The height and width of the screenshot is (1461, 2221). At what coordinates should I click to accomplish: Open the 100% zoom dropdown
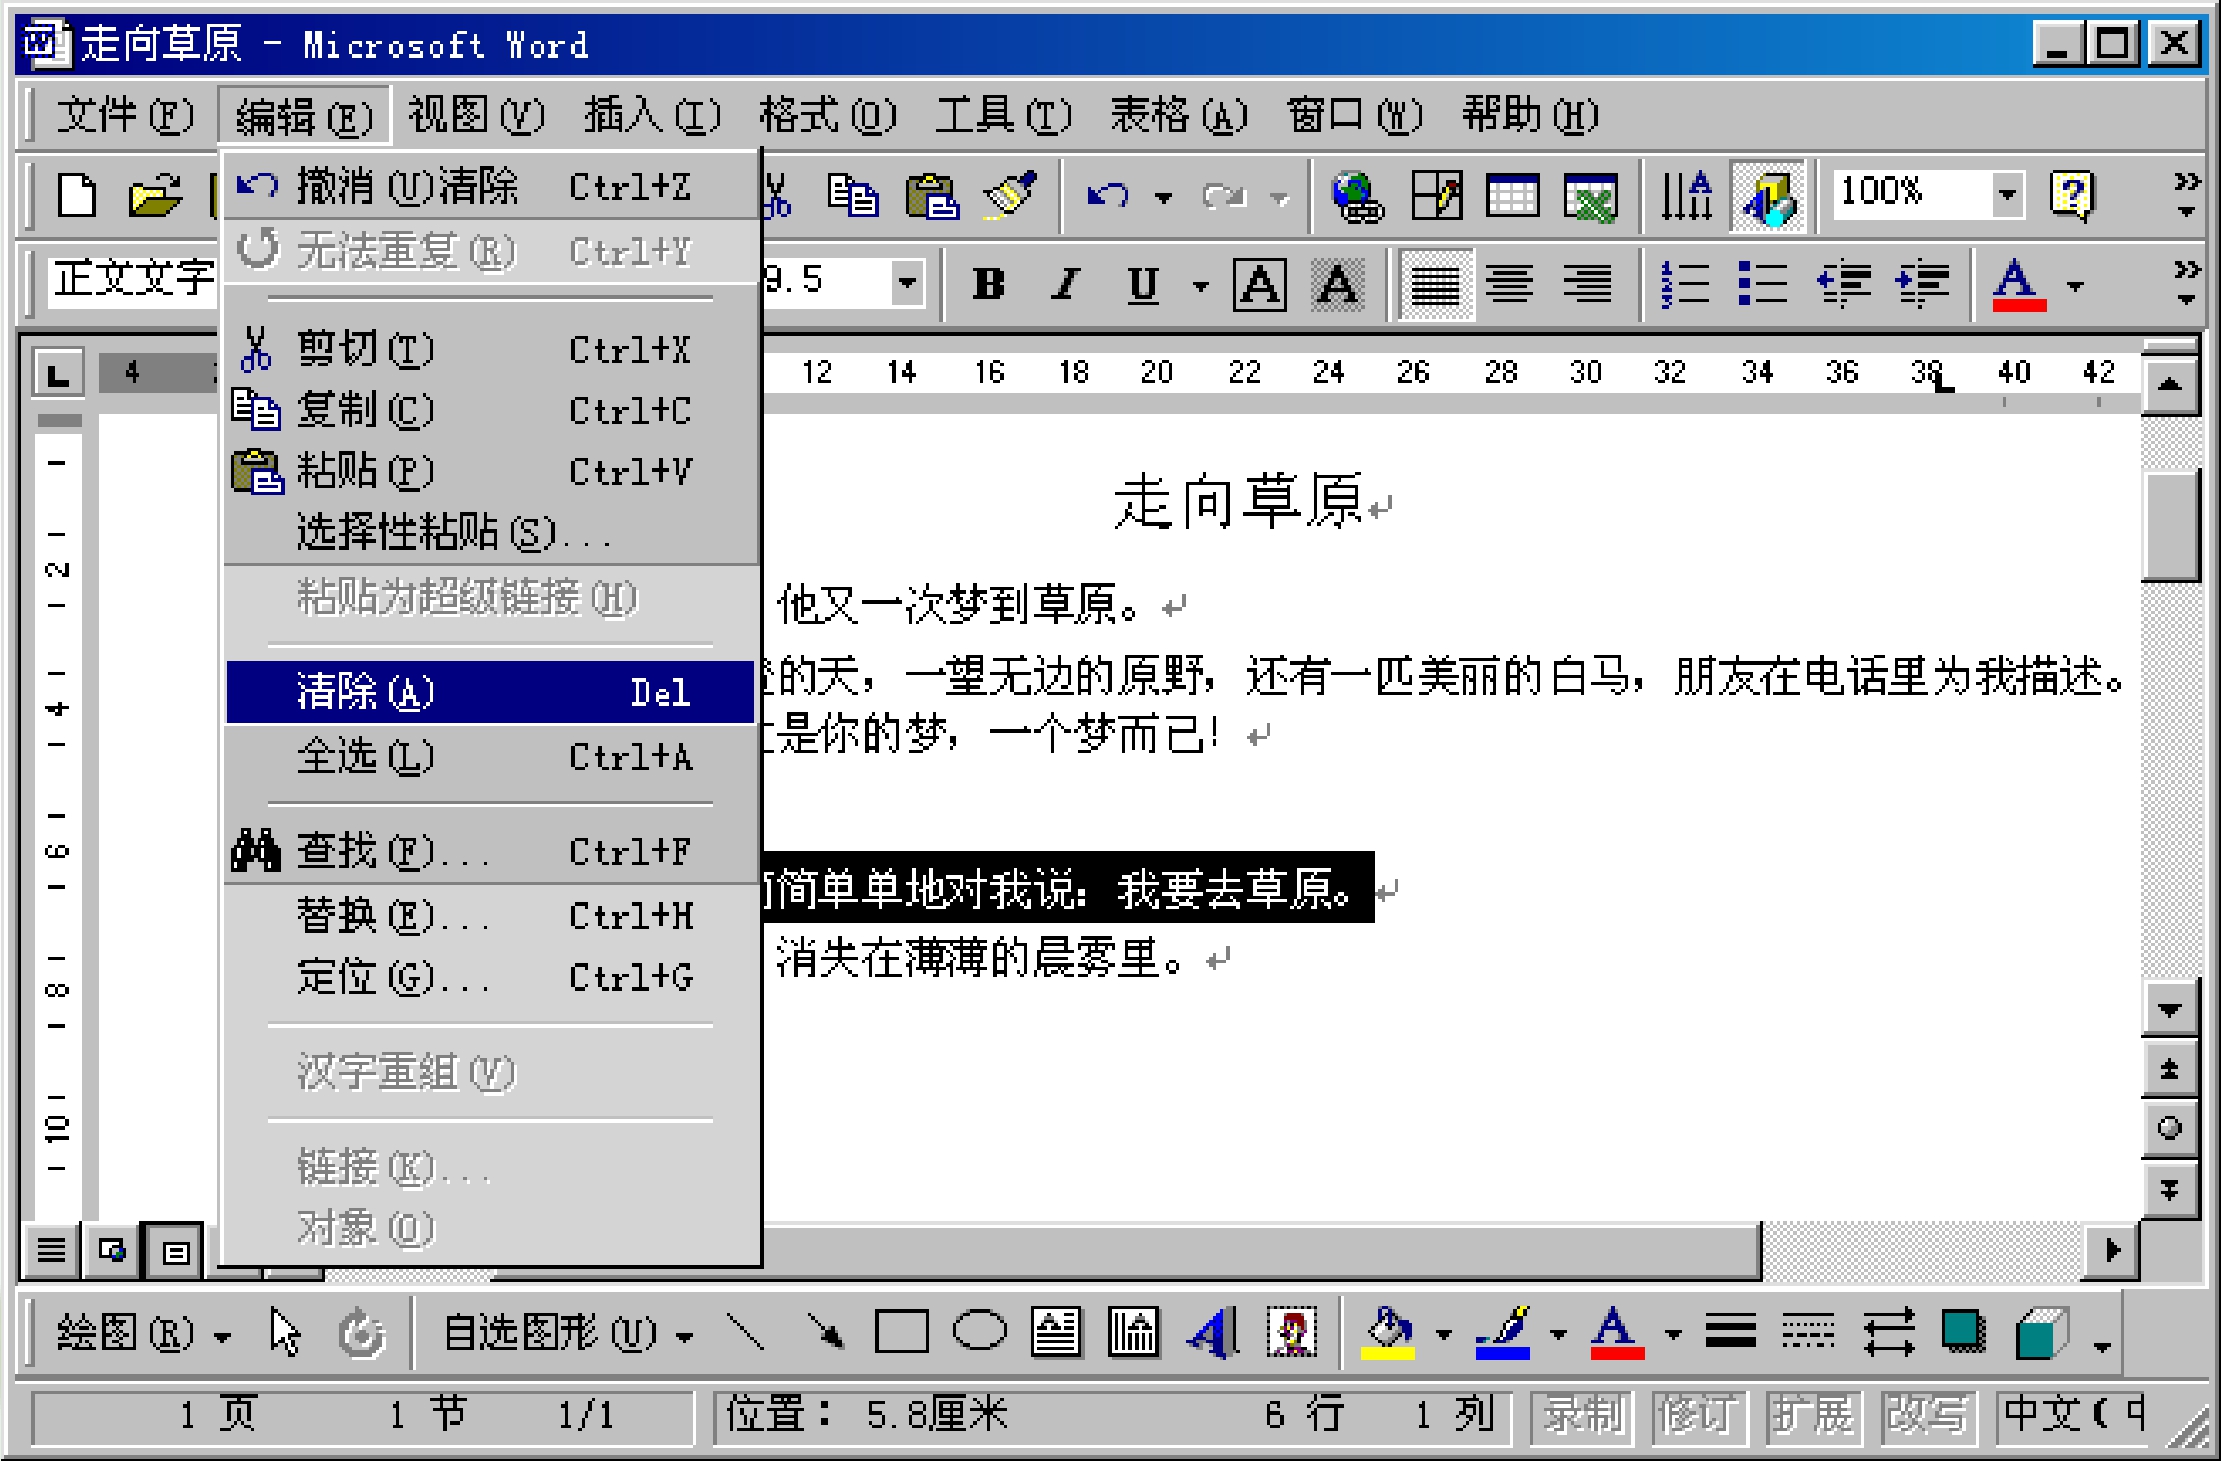(2005, 194)
